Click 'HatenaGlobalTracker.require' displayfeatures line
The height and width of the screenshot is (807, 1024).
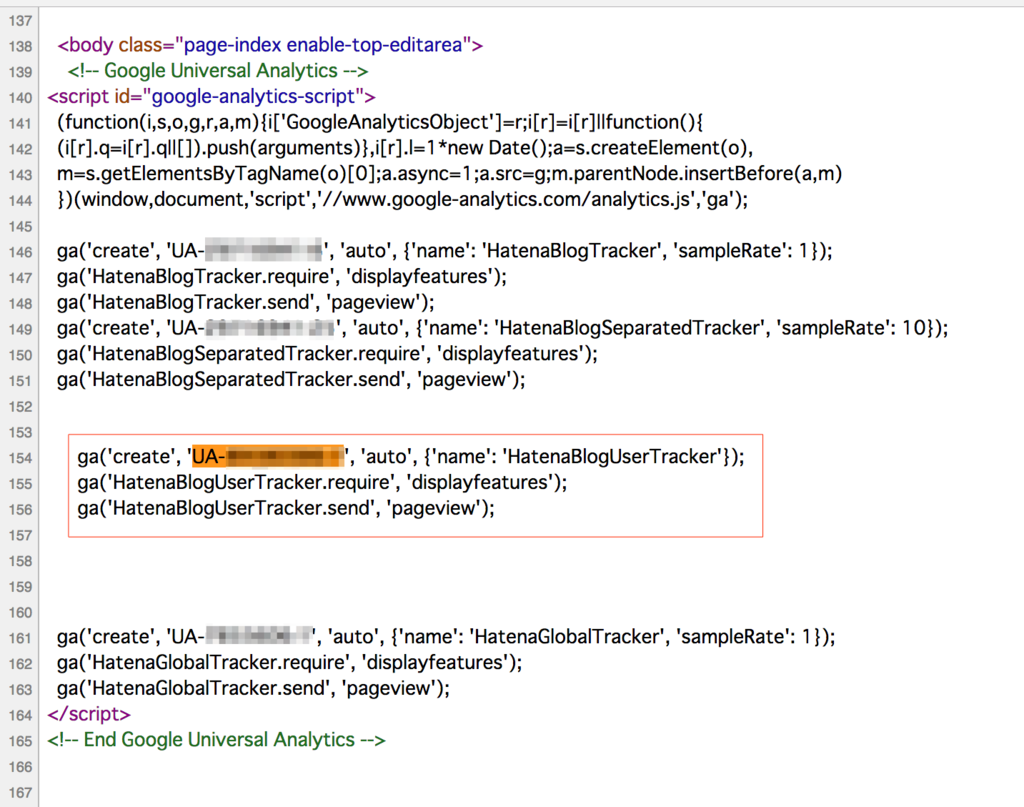(x=289, y=663)
